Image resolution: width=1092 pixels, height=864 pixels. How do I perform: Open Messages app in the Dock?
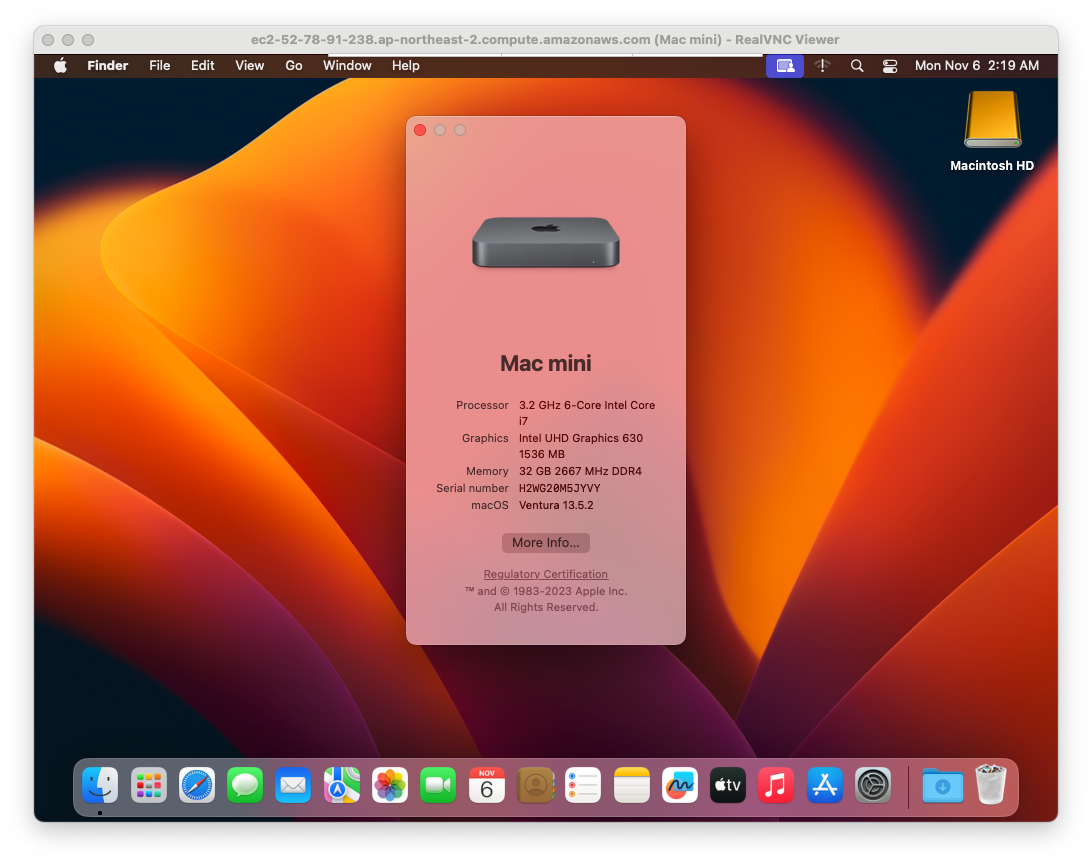245,785
